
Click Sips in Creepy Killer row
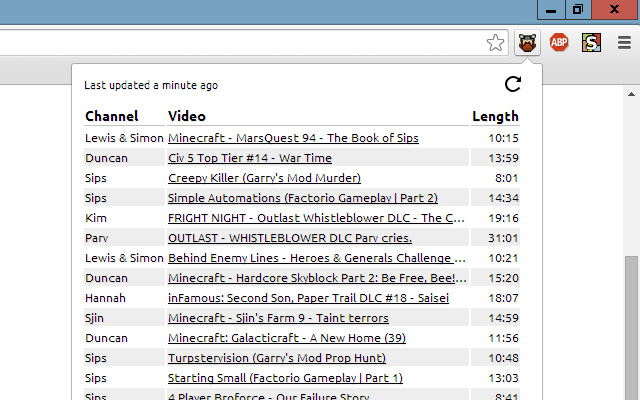[96, 178]
